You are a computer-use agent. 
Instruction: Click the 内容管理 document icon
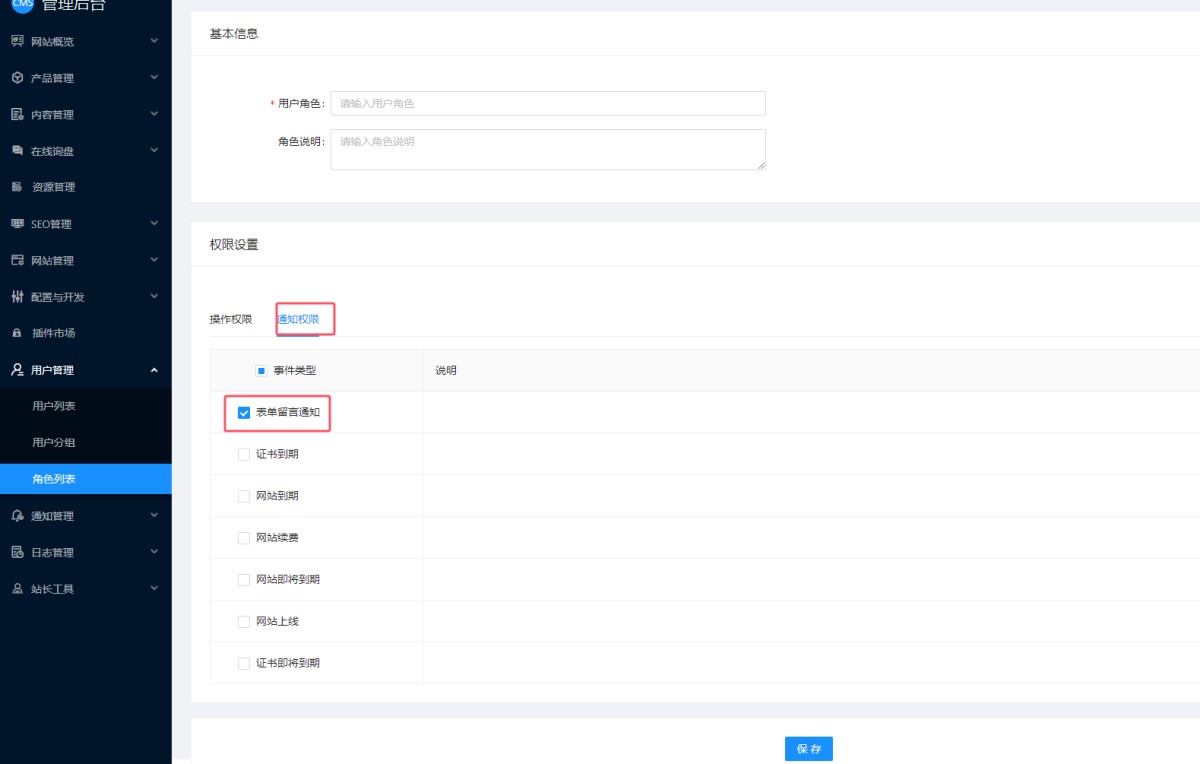[17, 114]
